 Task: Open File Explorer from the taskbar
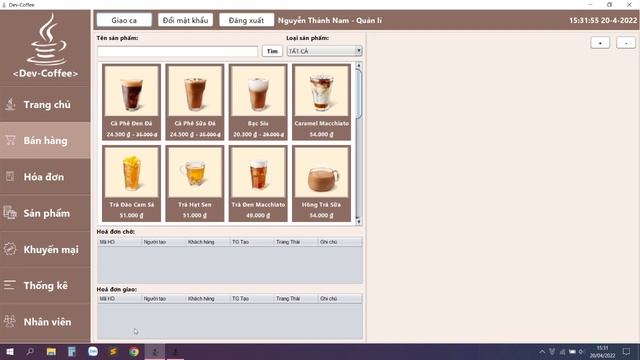51,351
